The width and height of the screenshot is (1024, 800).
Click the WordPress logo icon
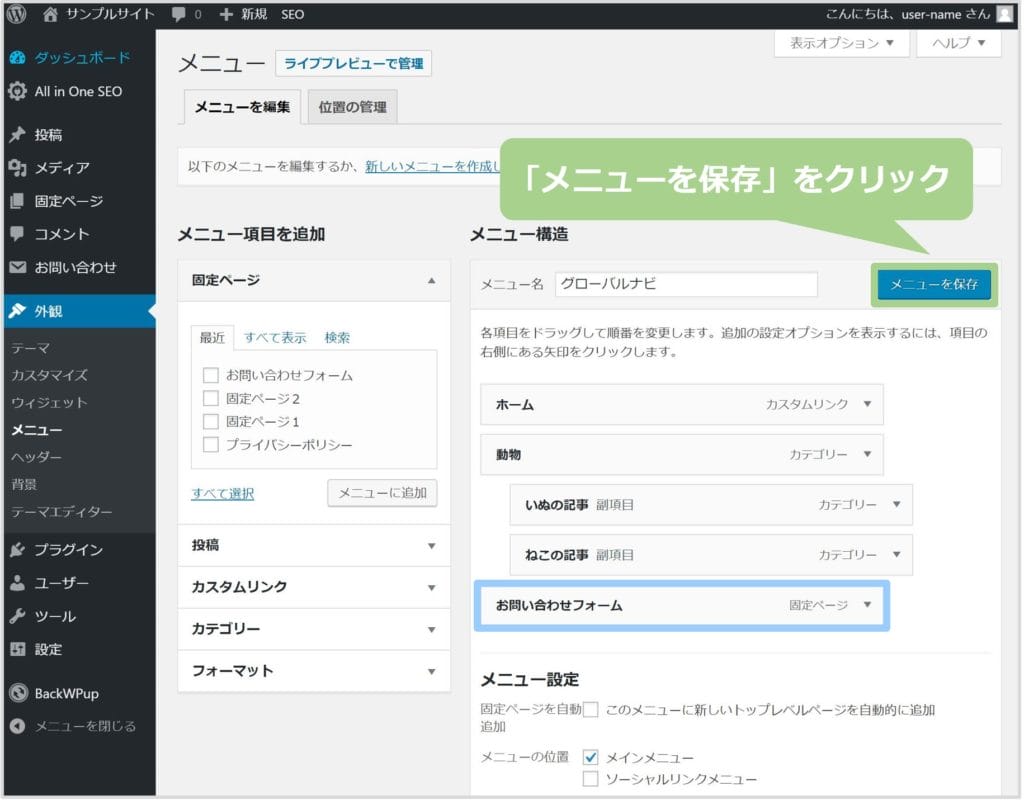pyautogui.click(x=17, y=14)
